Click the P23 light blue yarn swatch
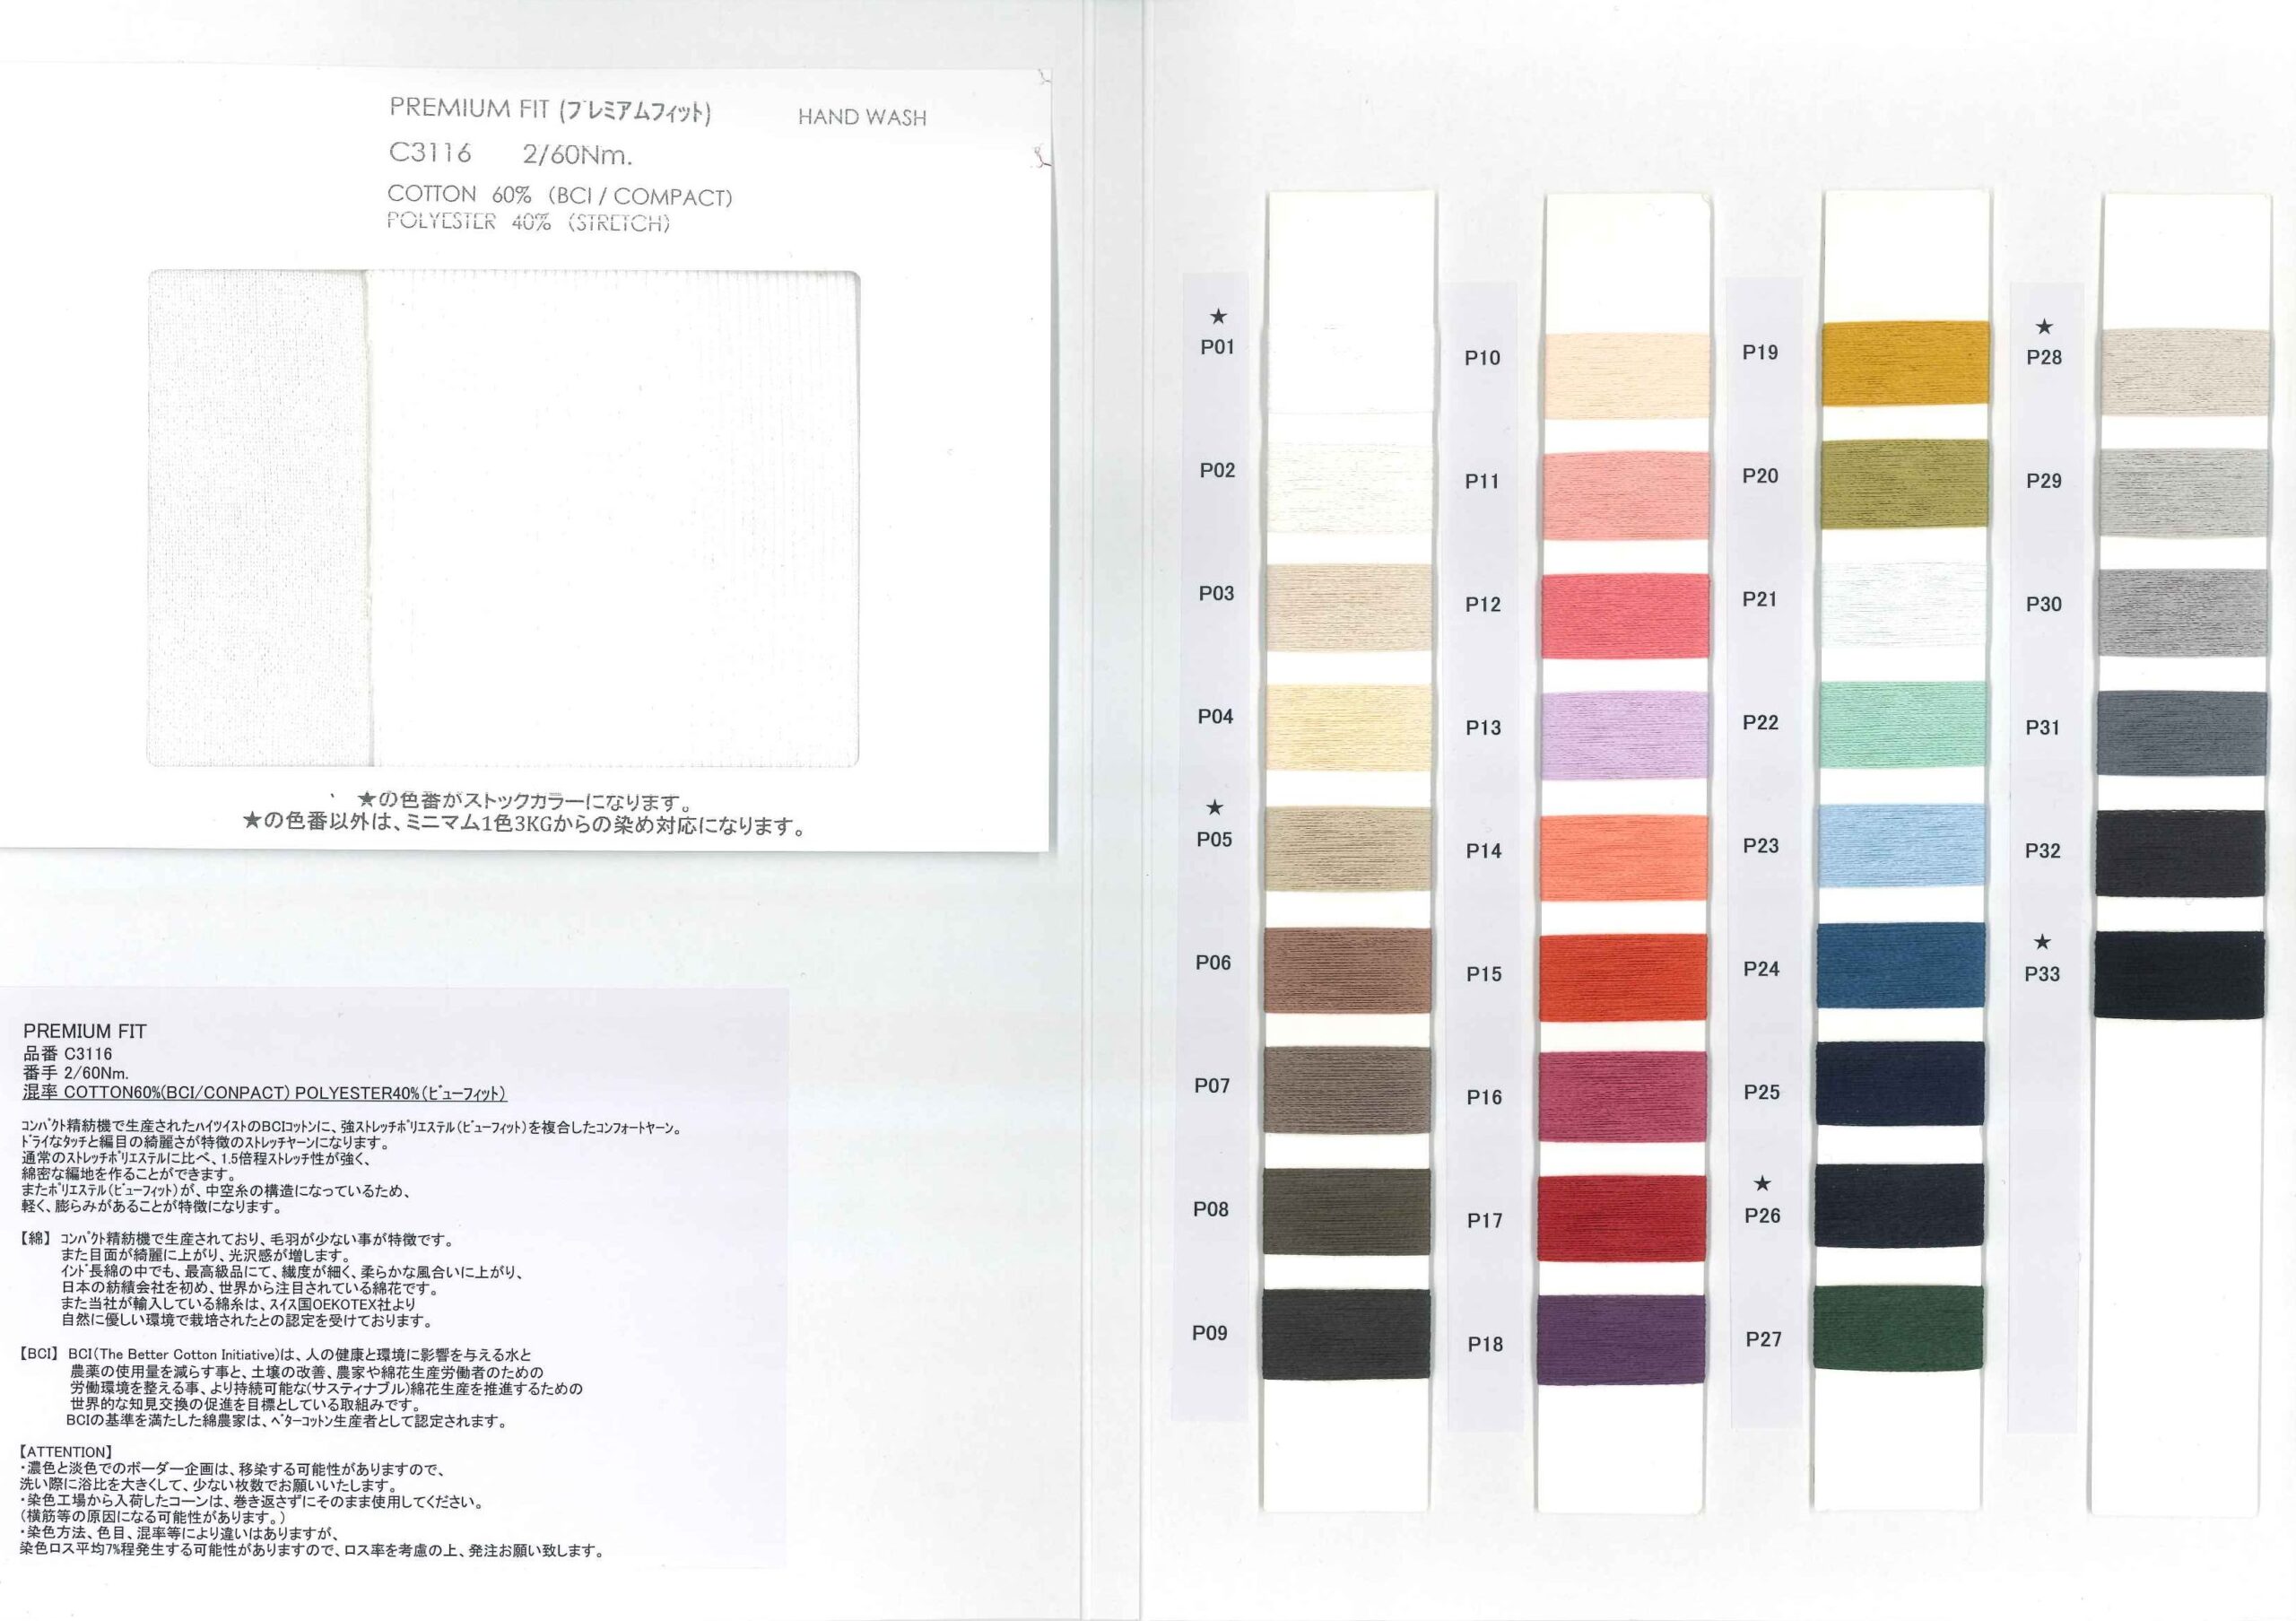This screenshot has height=1621, width=2296. tap(1903, 845)
